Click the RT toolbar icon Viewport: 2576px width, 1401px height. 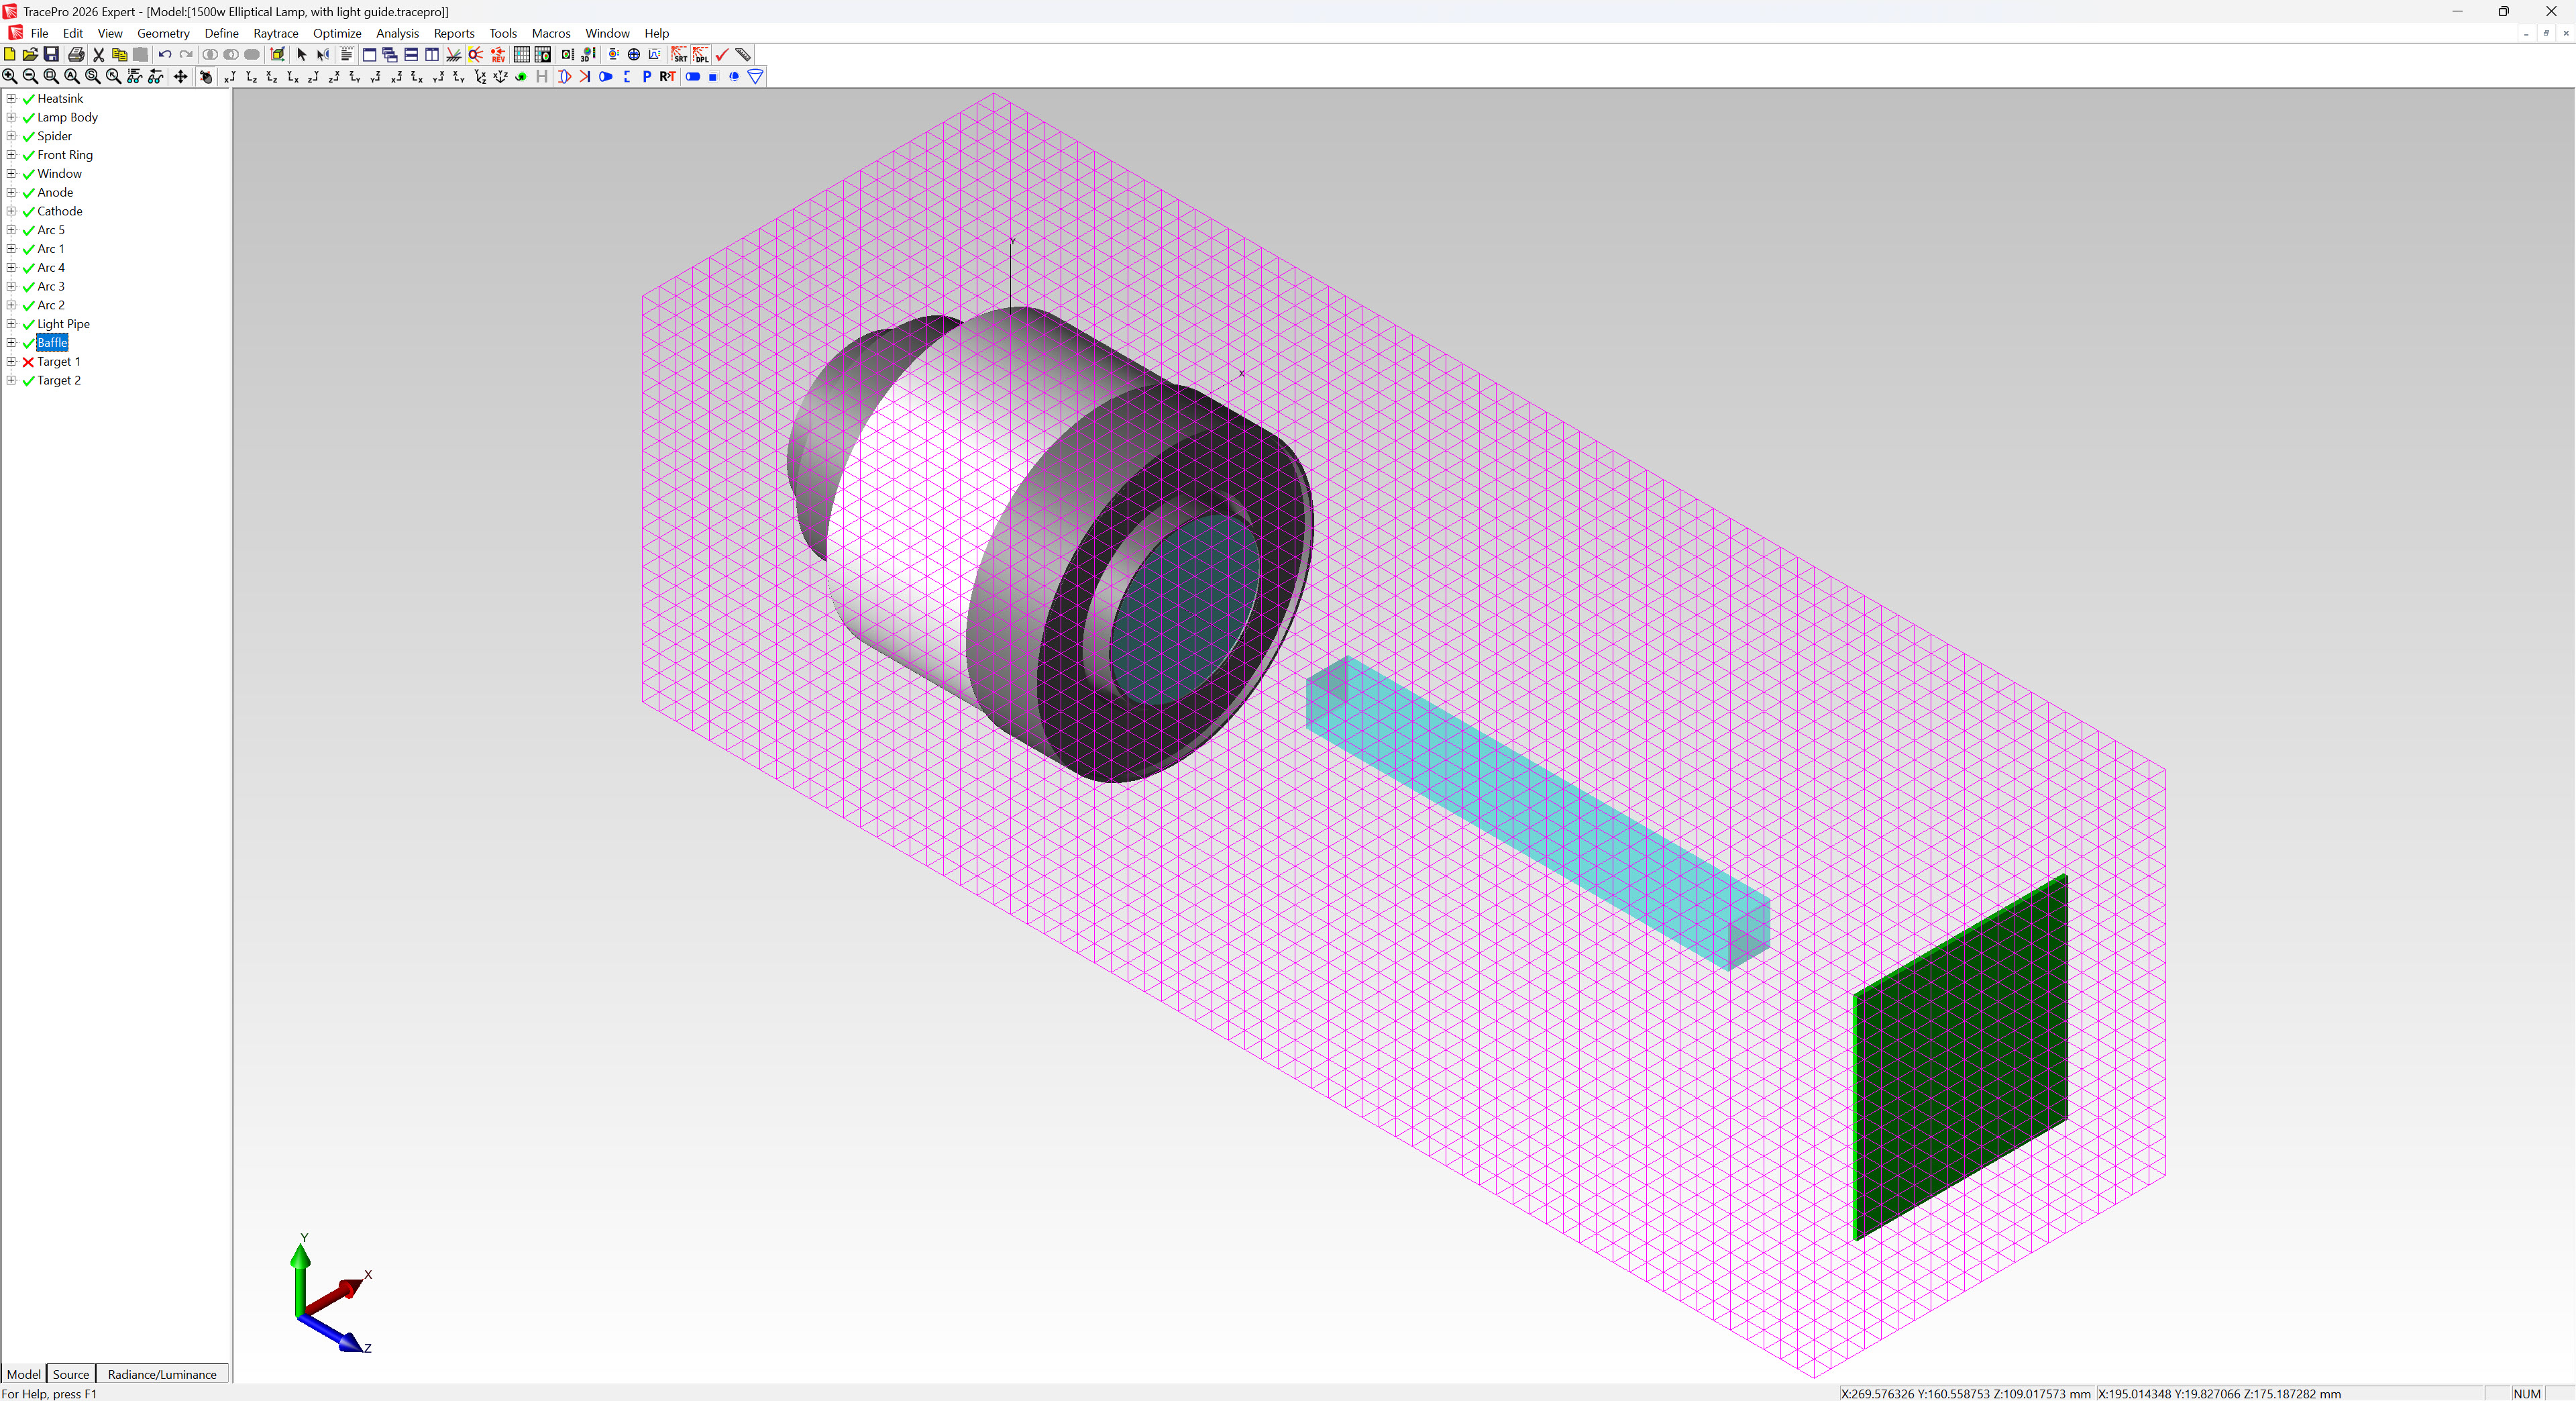pos(668,76)
